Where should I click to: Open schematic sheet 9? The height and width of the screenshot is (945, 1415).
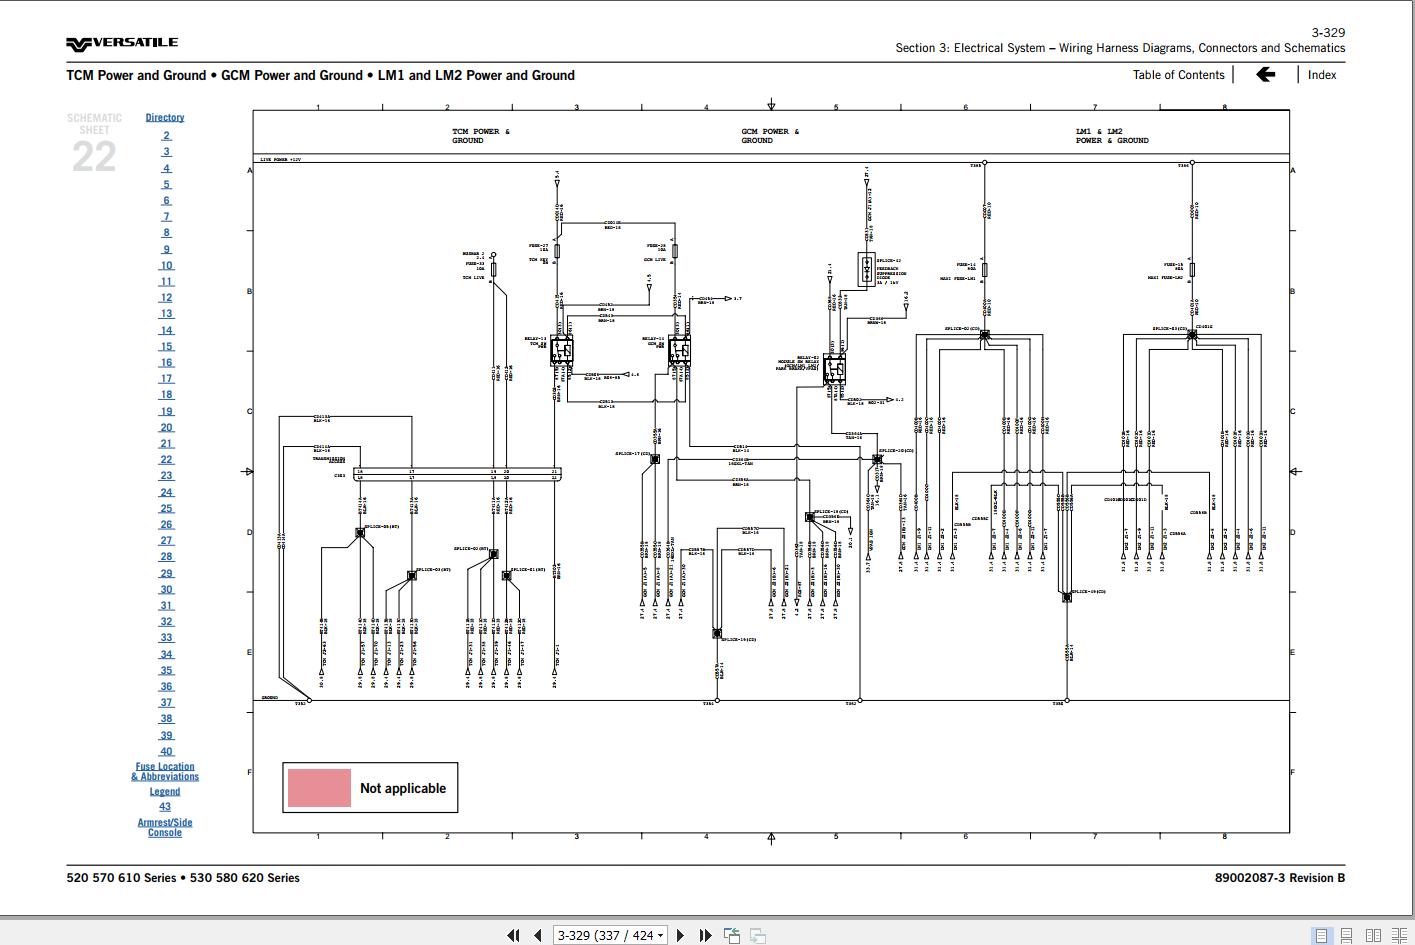pos(166,249)
